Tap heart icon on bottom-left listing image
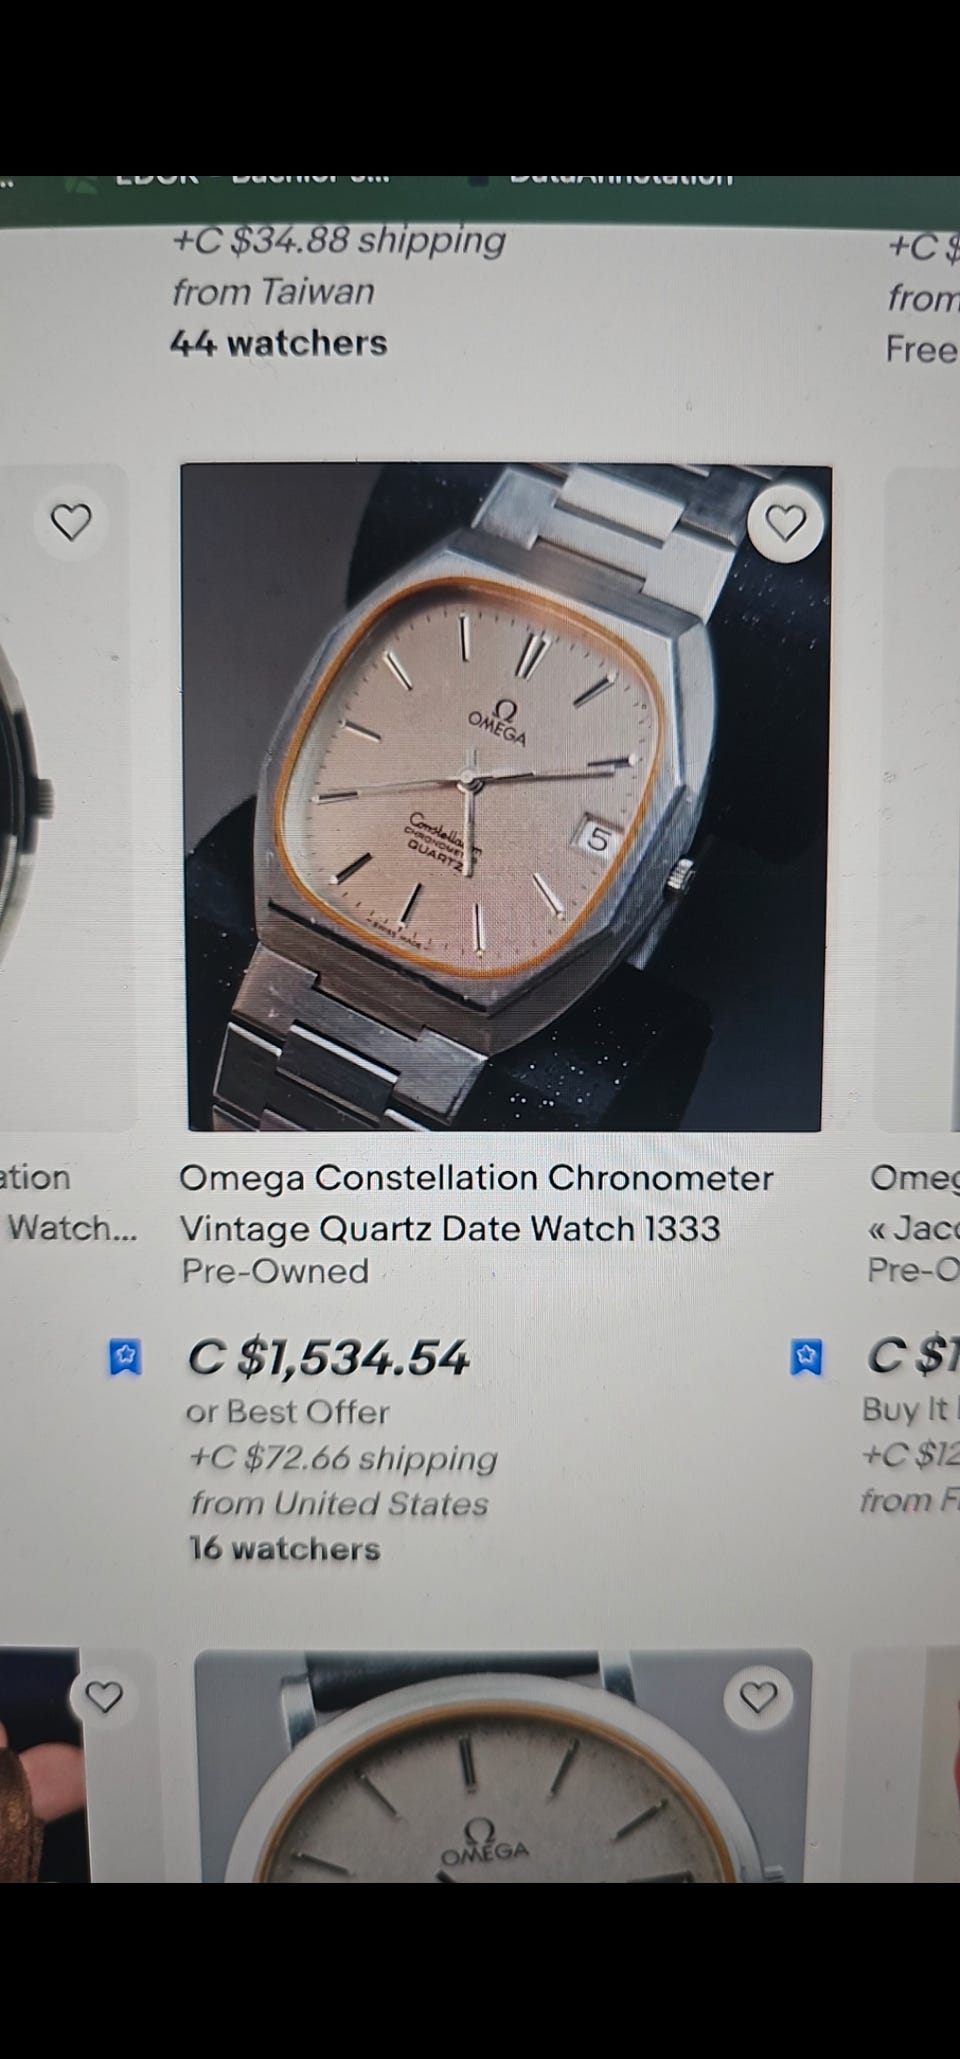Image resolution: width=960 pixels, height=2059 pixels. (104, 1697)
